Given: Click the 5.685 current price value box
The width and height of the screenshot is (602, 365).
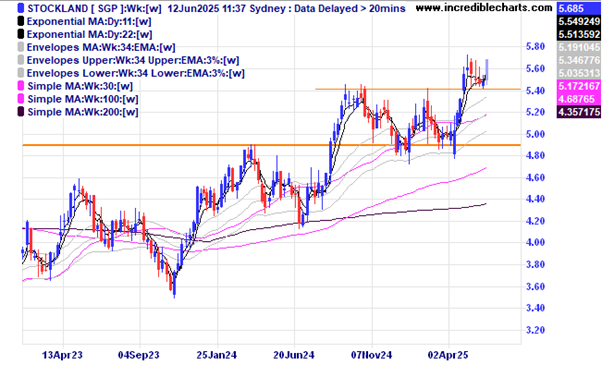Looking at the screenshot, I should (579, 8).
